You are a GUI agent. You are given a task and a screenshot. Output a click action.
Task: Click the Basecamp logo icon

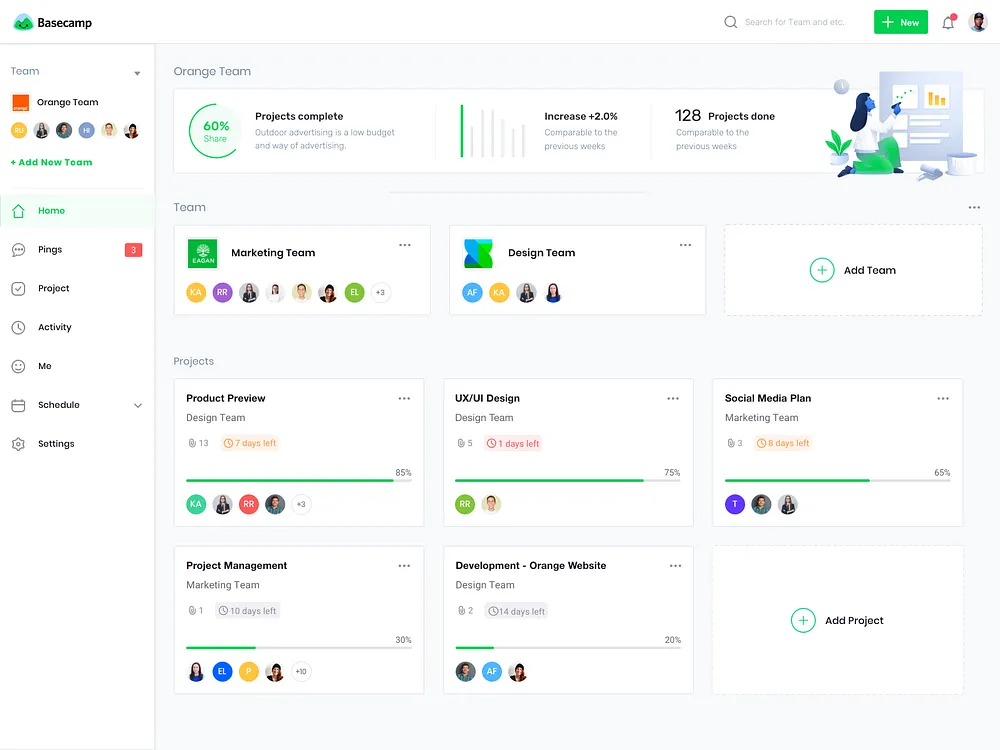23,22
